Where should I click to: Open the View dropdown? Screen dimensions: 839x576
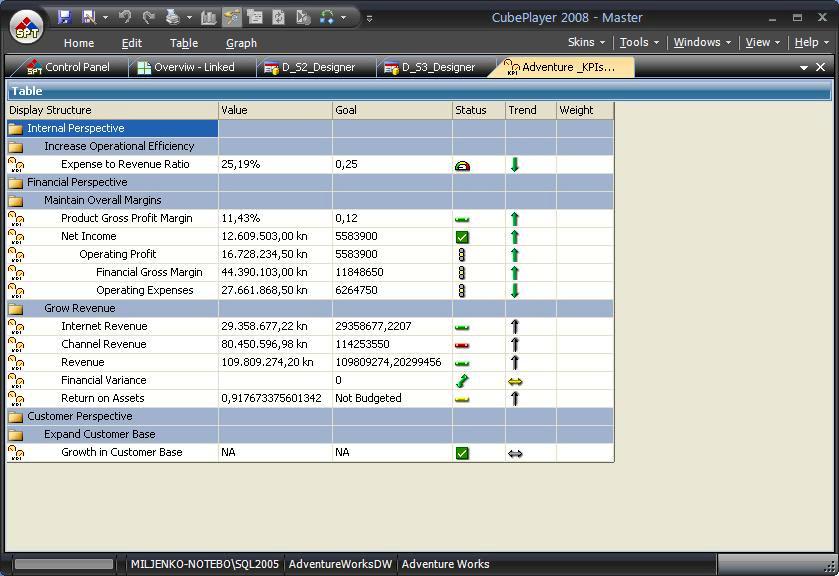pyautogui.click(x=763, y=42)
